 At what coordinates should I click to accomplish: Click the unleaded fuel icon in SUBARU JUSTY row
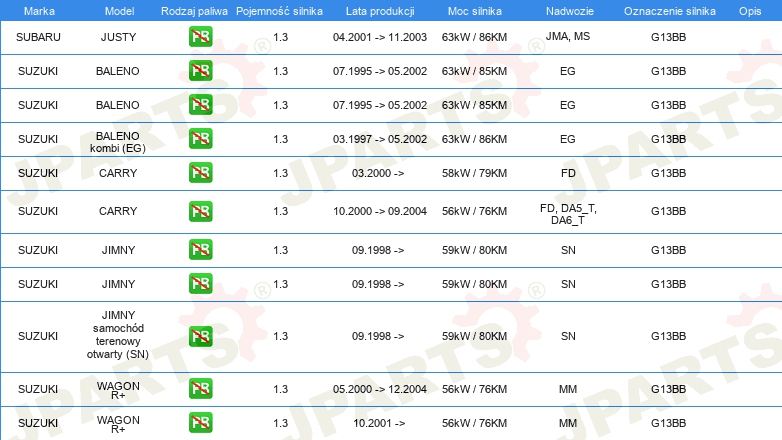pos(200,36)
